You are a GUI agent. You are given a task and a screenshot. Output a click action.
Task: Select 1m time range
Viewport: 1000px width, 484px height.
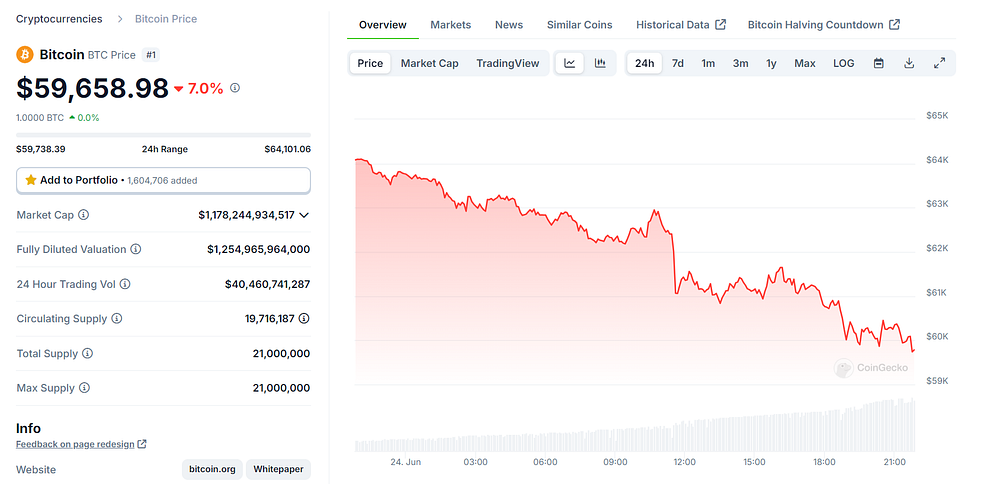[708, 63]
